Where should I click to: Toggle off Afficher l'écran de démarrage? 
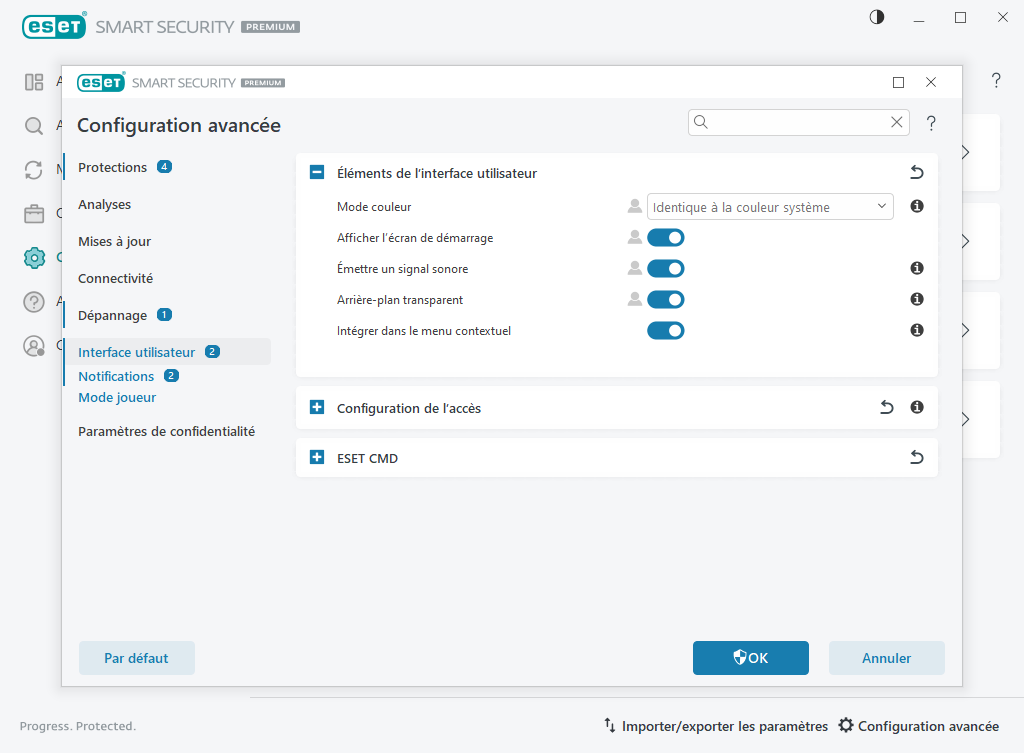(x=666, y=237)
